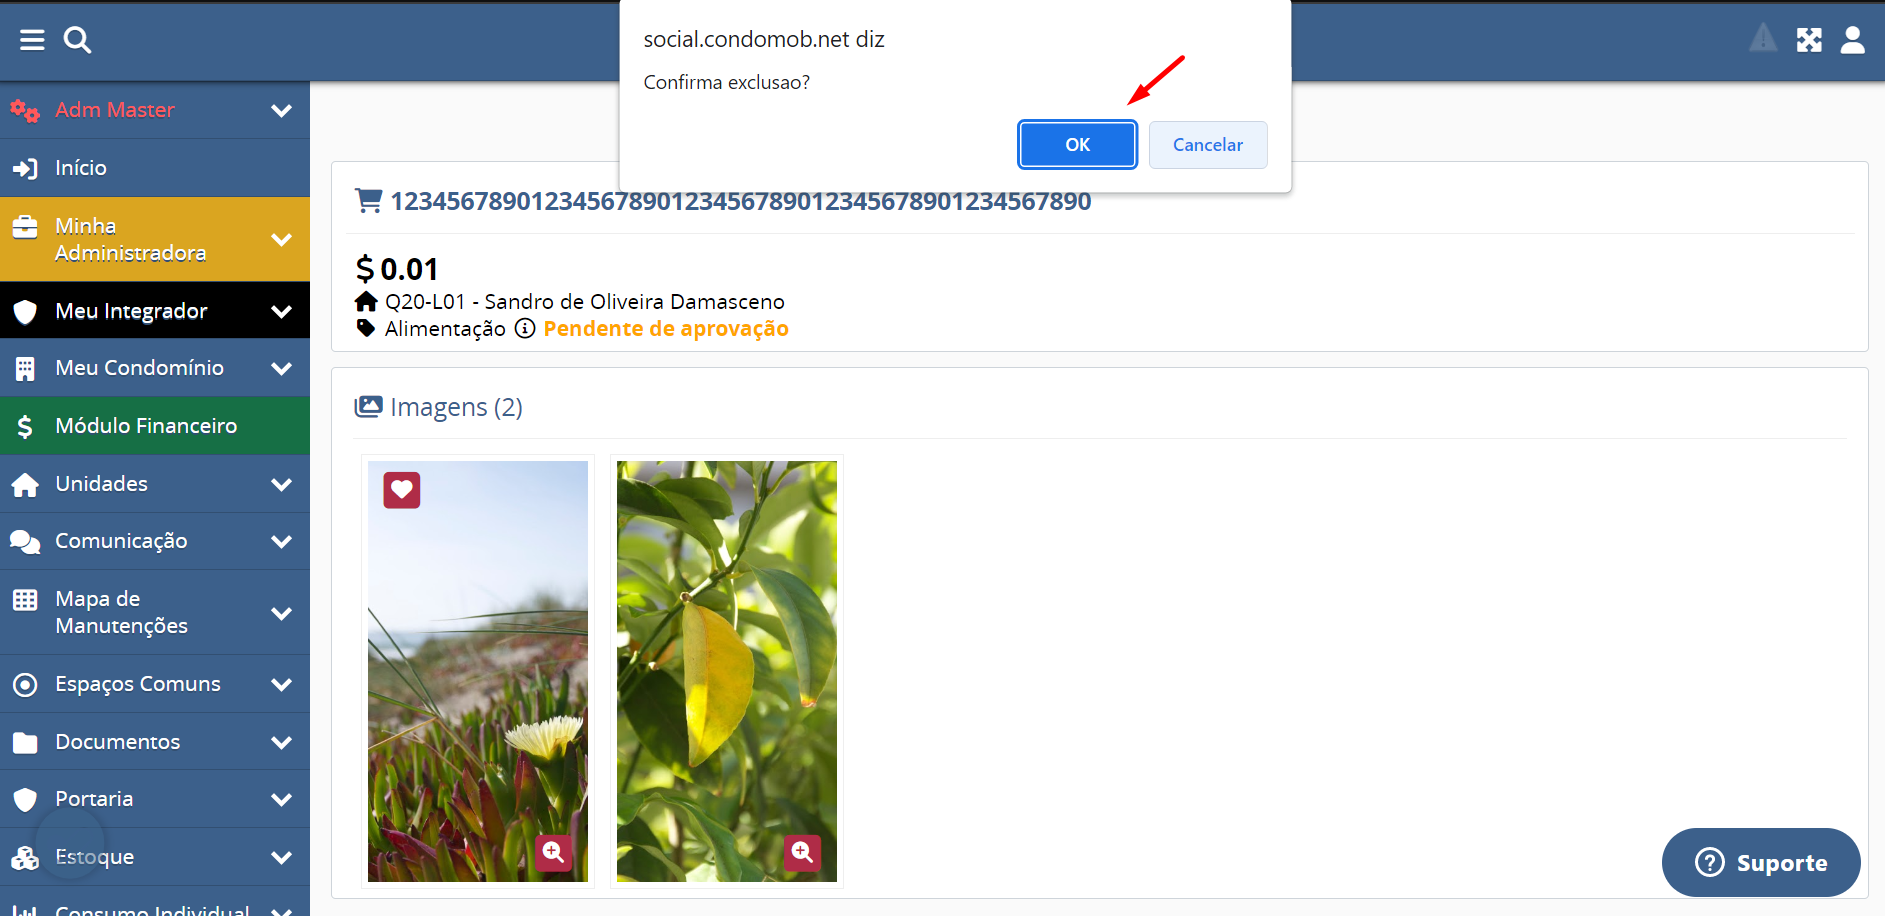The height and width of the screenshot is (916, 1885).
Task: Expand Minha Administradora chevron
Action: [x=282, y=240]
